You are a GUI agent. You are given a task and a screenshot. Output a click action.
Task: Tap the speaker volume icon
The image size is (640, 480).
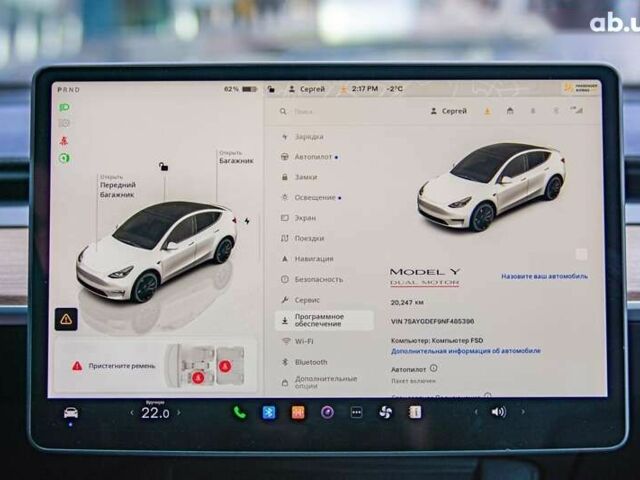tap(499, 412)
